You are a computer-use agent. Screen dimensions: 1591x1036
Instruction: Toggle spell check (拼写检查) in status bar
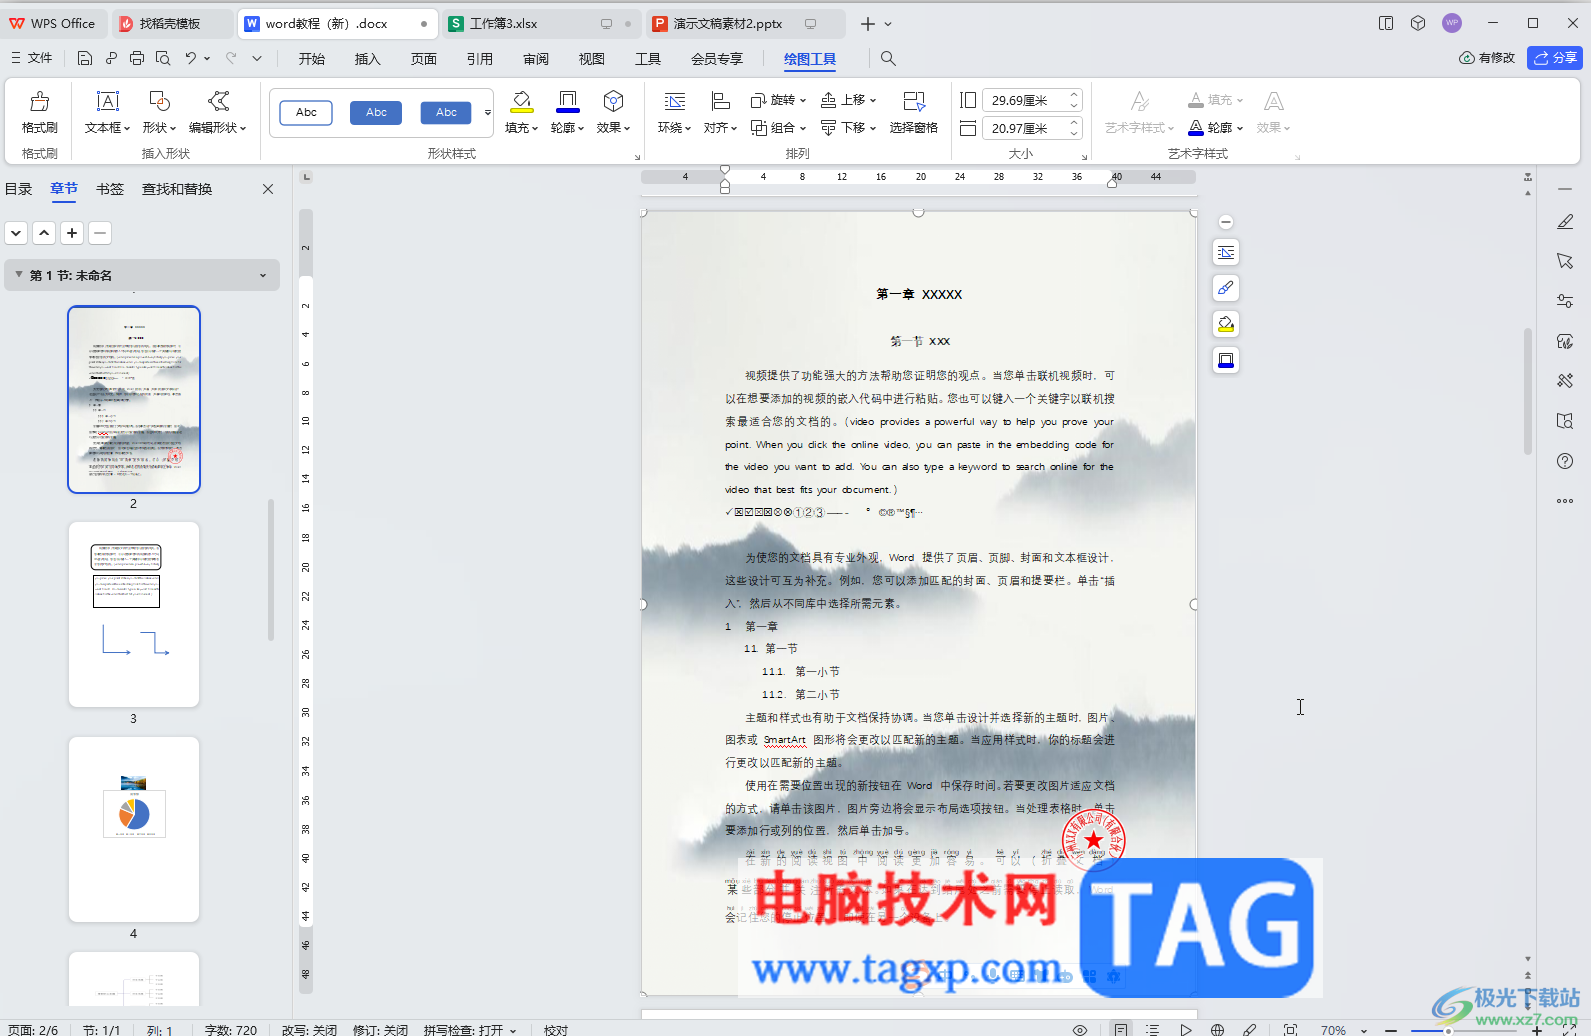coord(470,1029)
